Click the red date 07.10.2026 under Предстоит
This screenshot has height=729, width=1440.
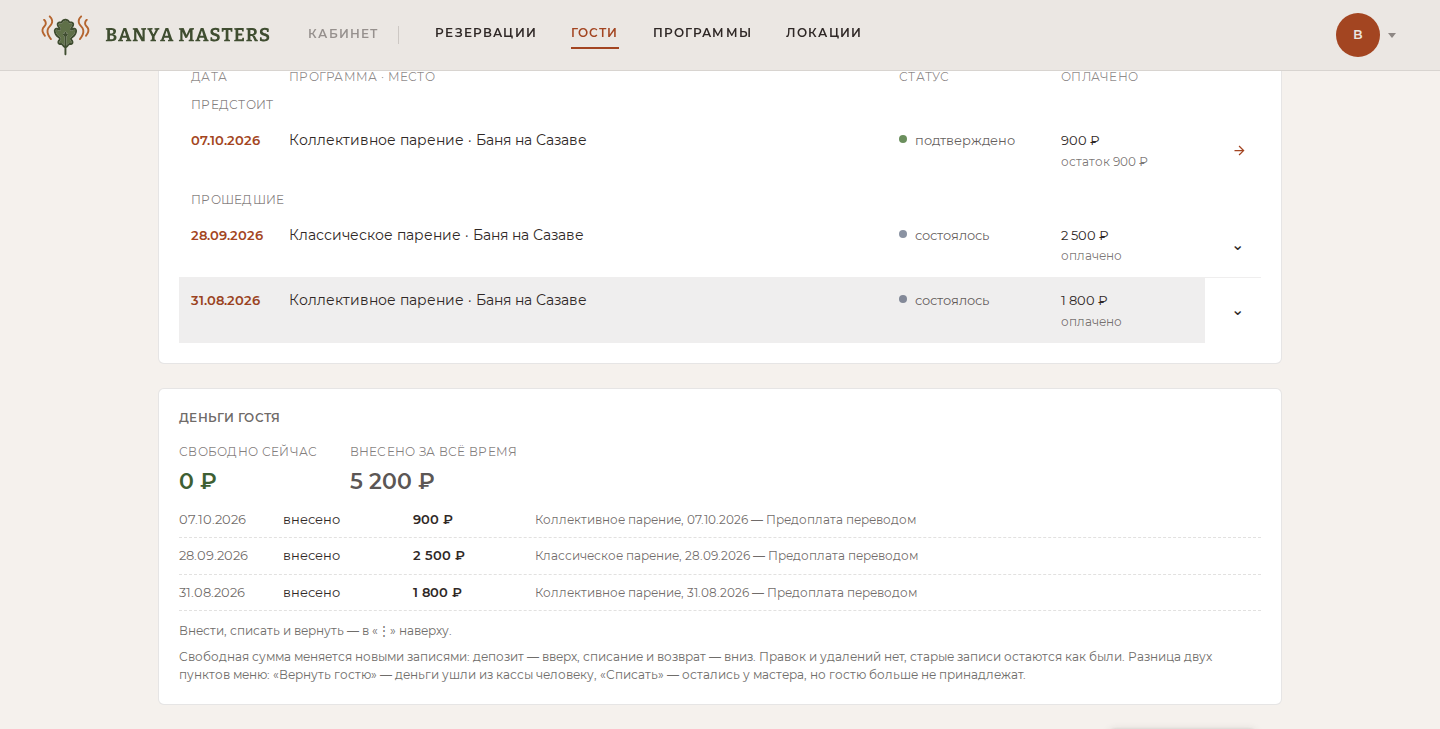[226, 141]
